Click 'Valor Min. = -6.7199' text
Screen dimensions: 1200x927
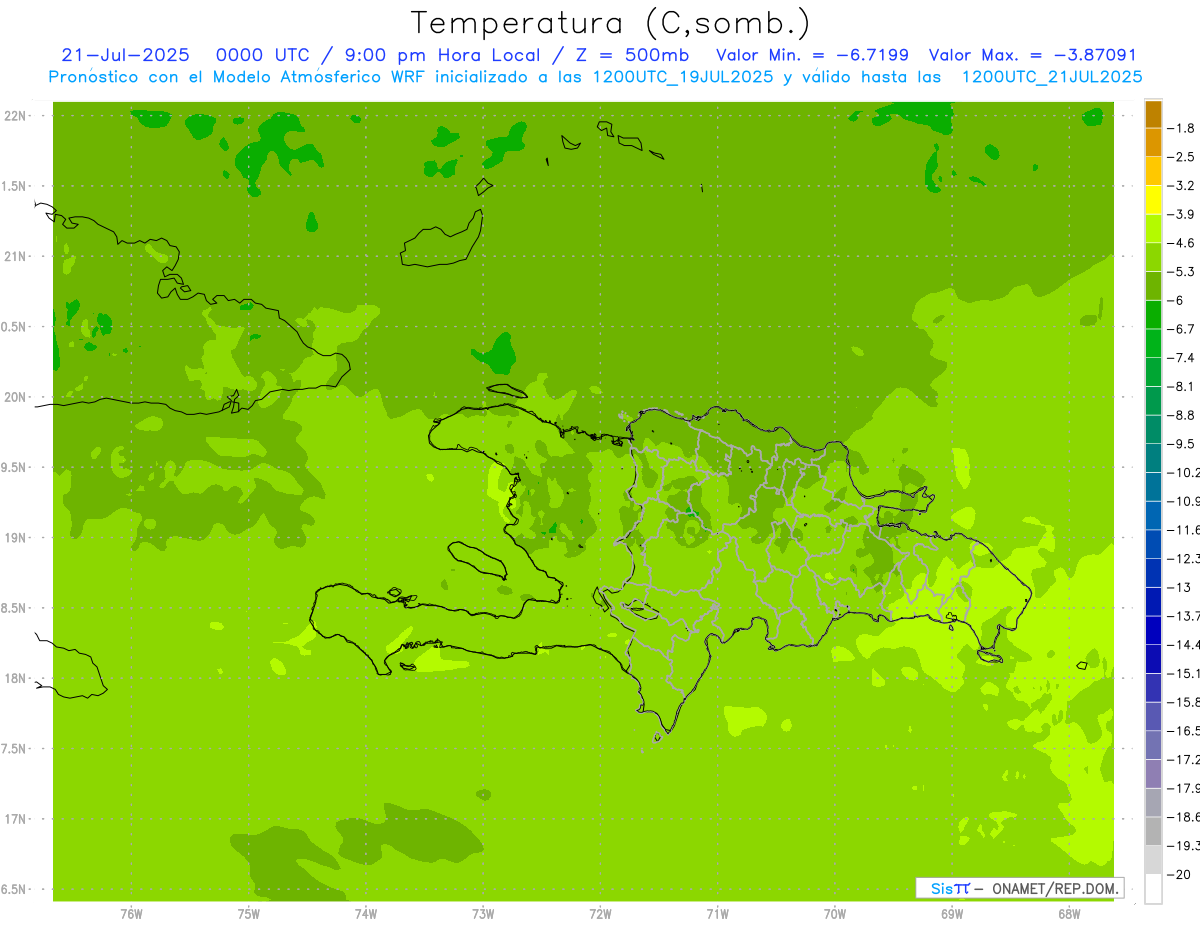point(812,55)
